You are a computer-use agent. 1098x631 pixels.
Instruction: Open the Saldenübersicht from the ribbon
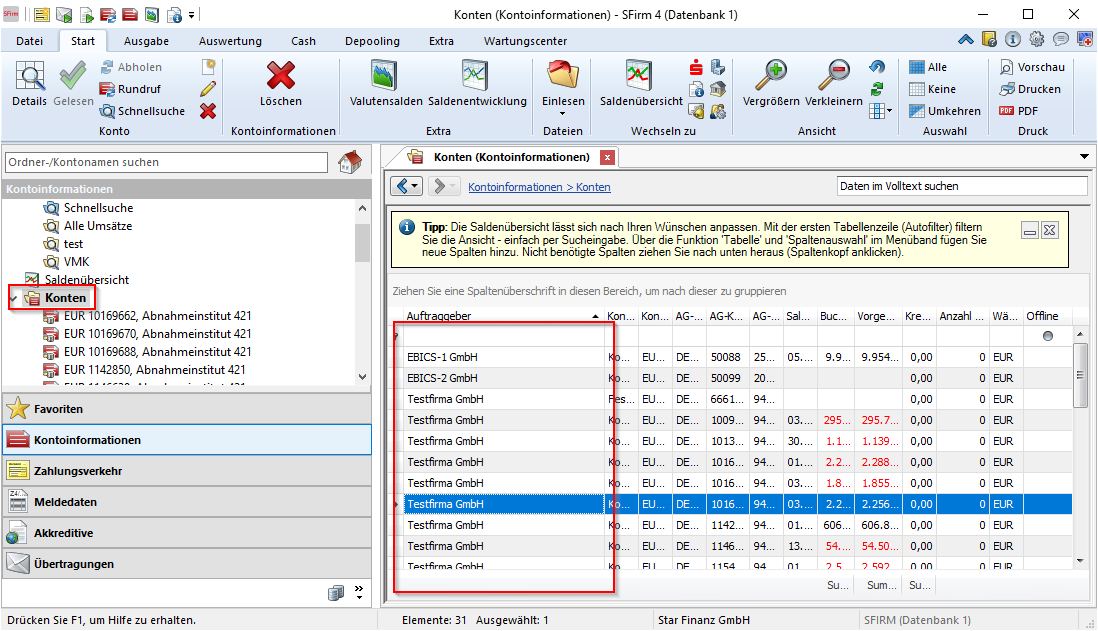(640, 77)
